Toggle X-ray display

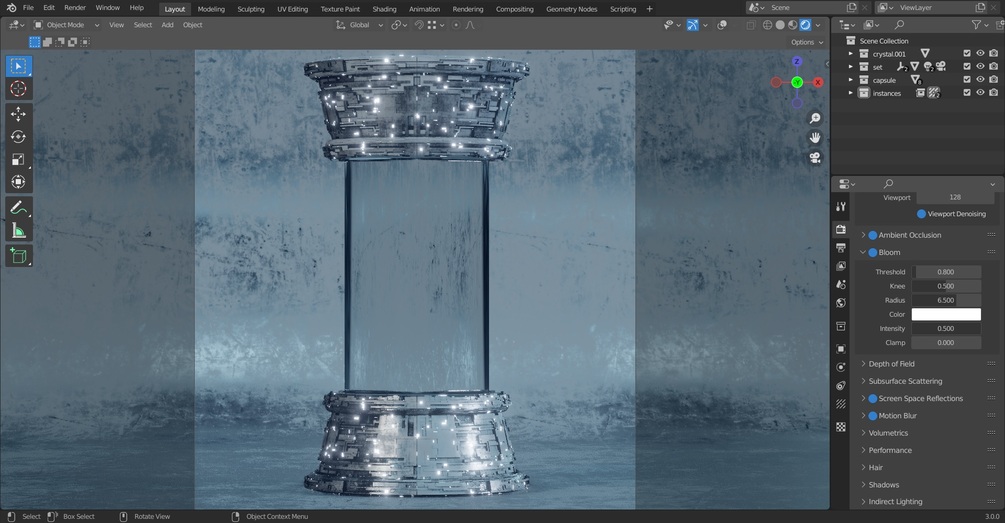(751, 25)
